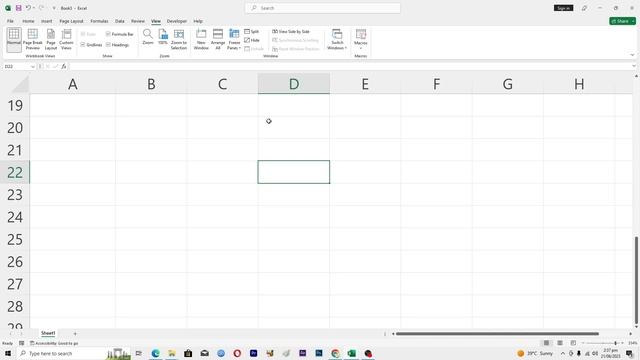Show hidden system tray icons

click(x=563, y=353)
